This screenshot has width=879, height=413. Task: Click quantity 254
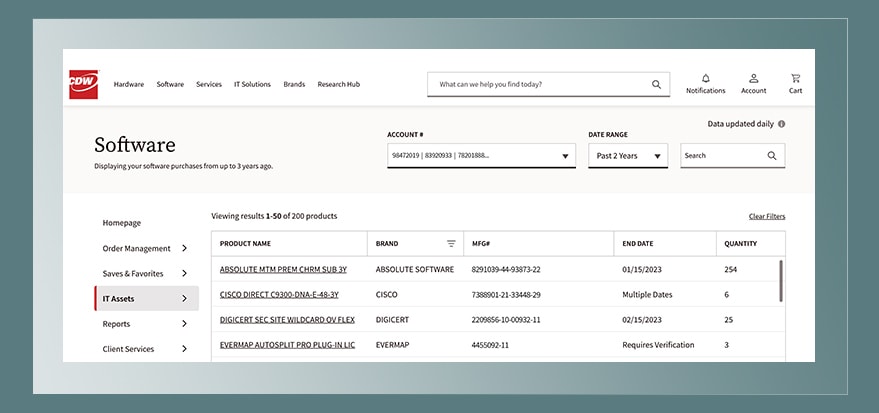(730, 270)
